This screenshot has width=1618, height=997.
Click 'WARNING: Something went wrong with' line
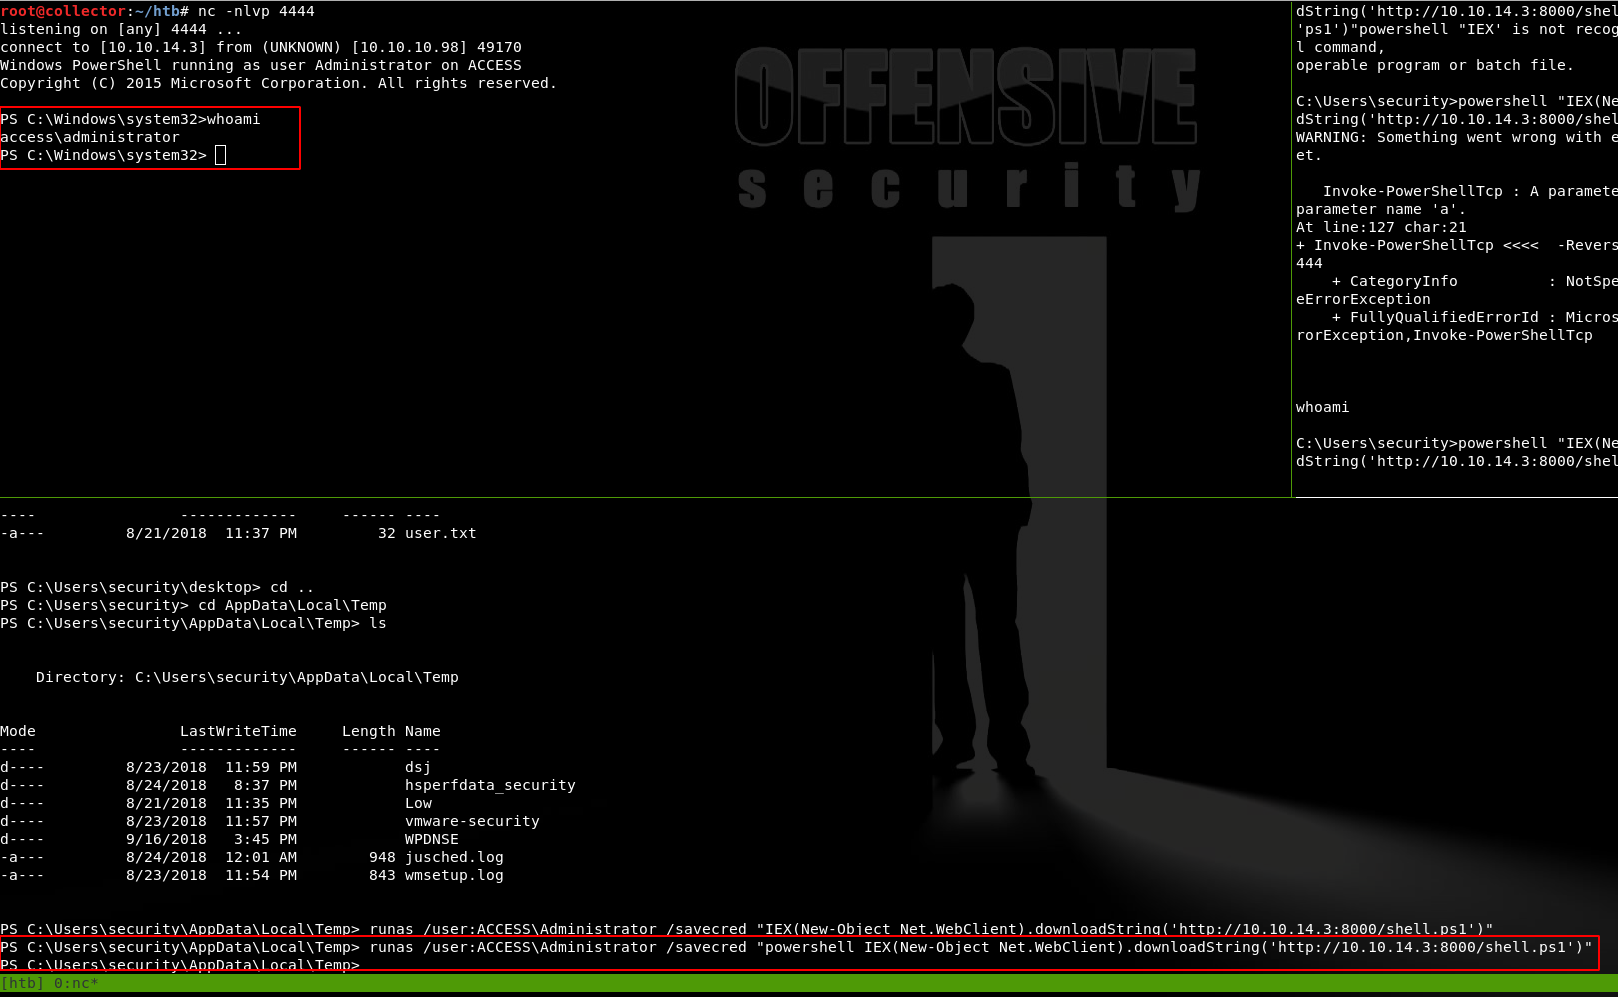(1457, 137)
